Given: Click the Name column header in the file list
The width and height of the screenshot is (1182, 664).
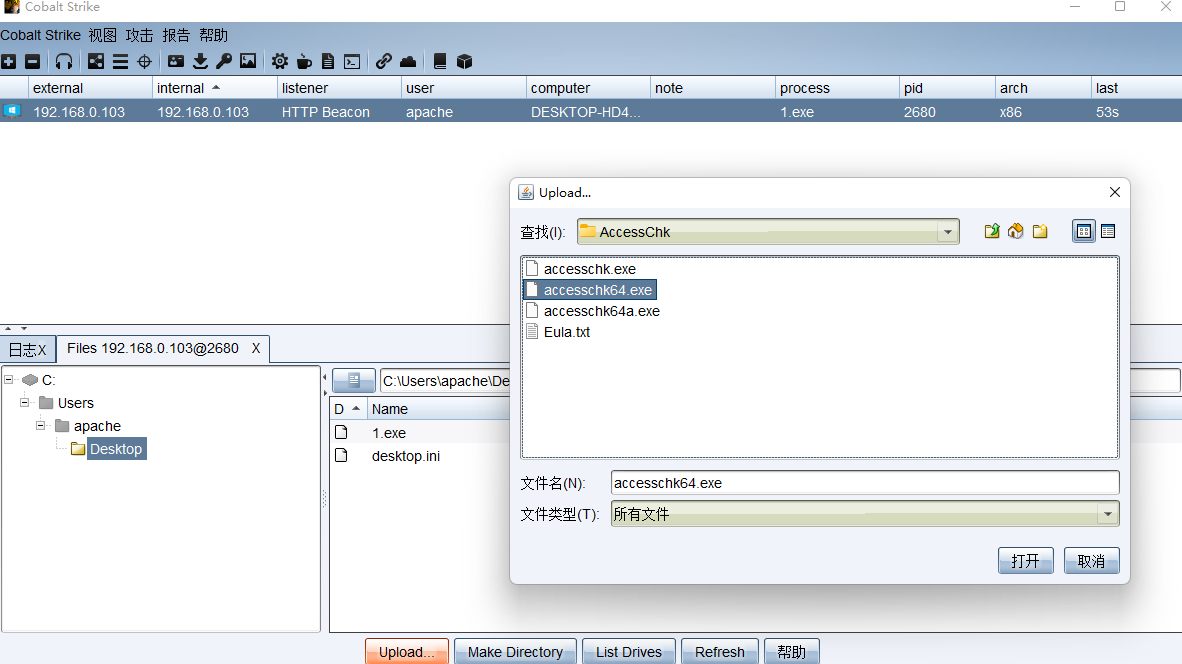Looking at the screenshot, I should [x=439, y=409].
